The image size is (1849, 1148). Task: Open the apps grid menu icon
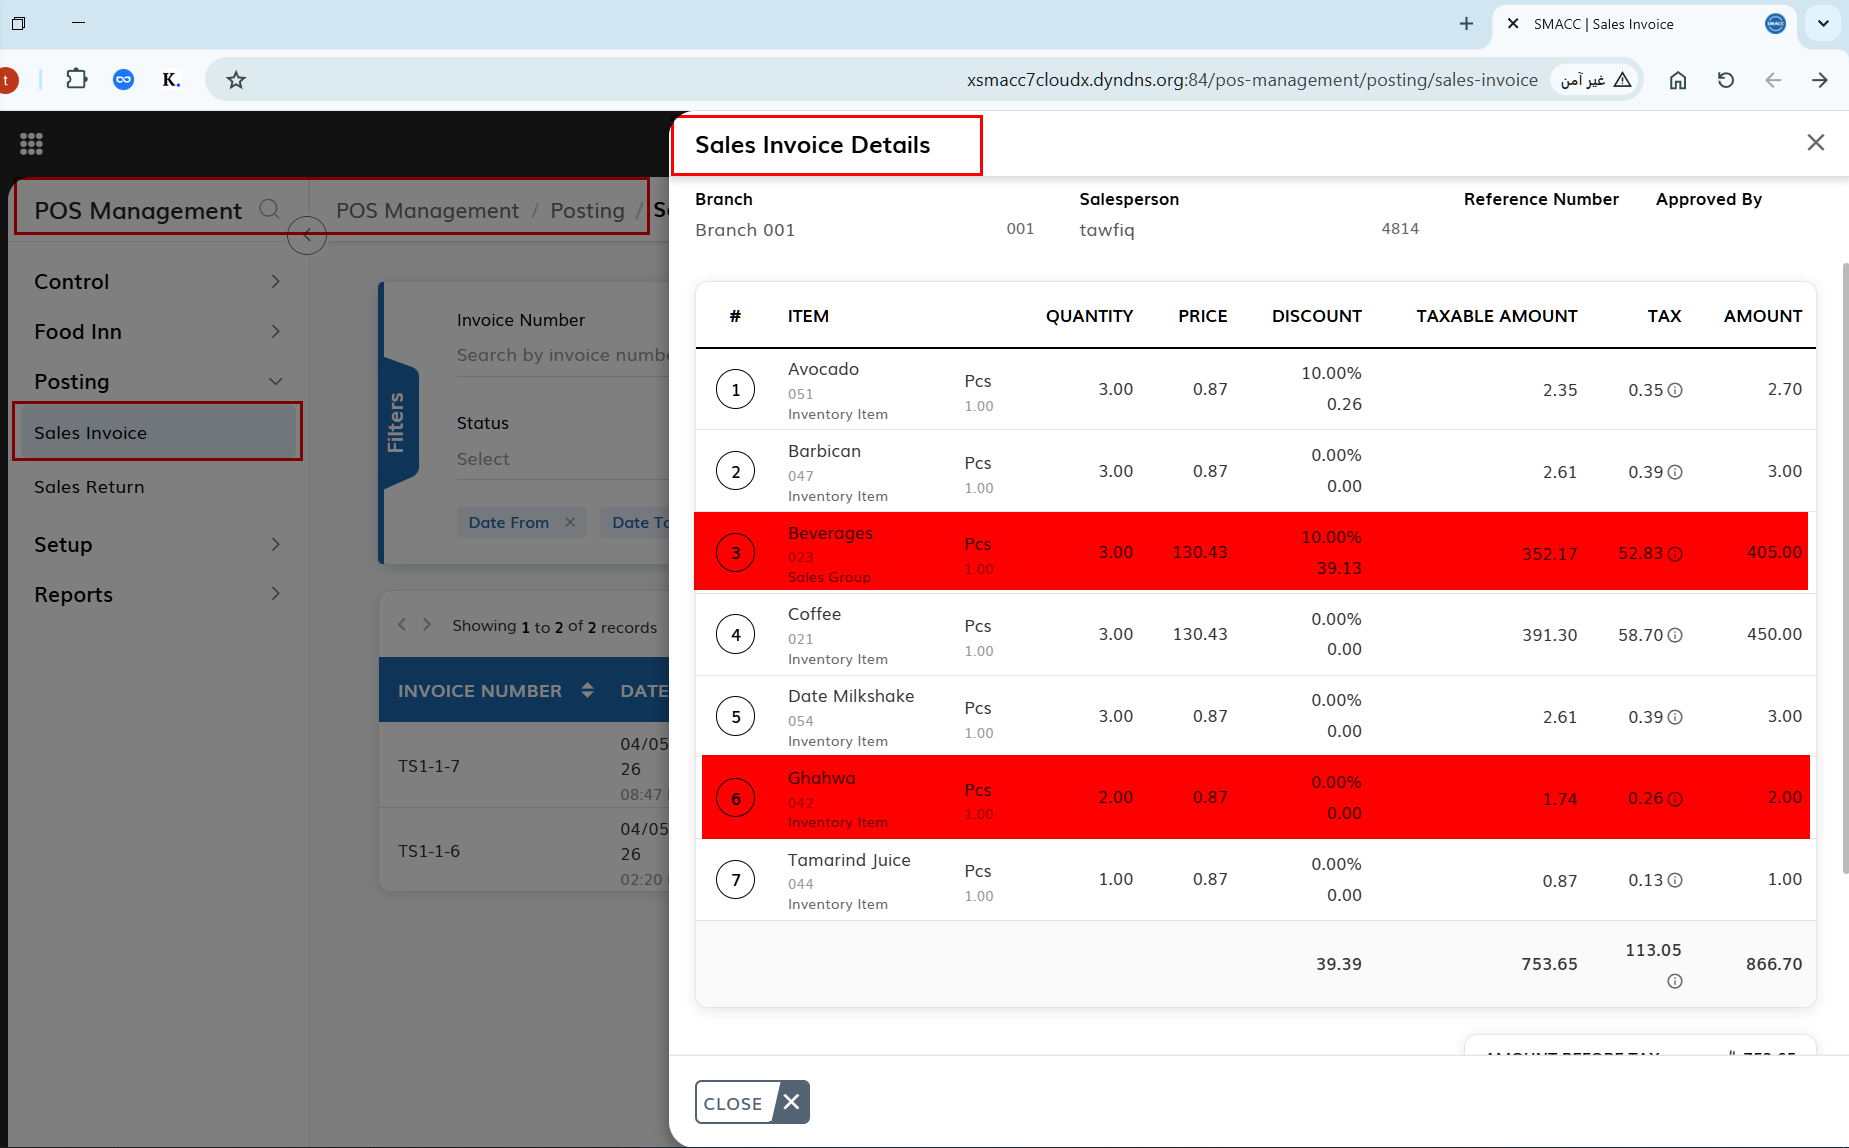click(31, 144)
